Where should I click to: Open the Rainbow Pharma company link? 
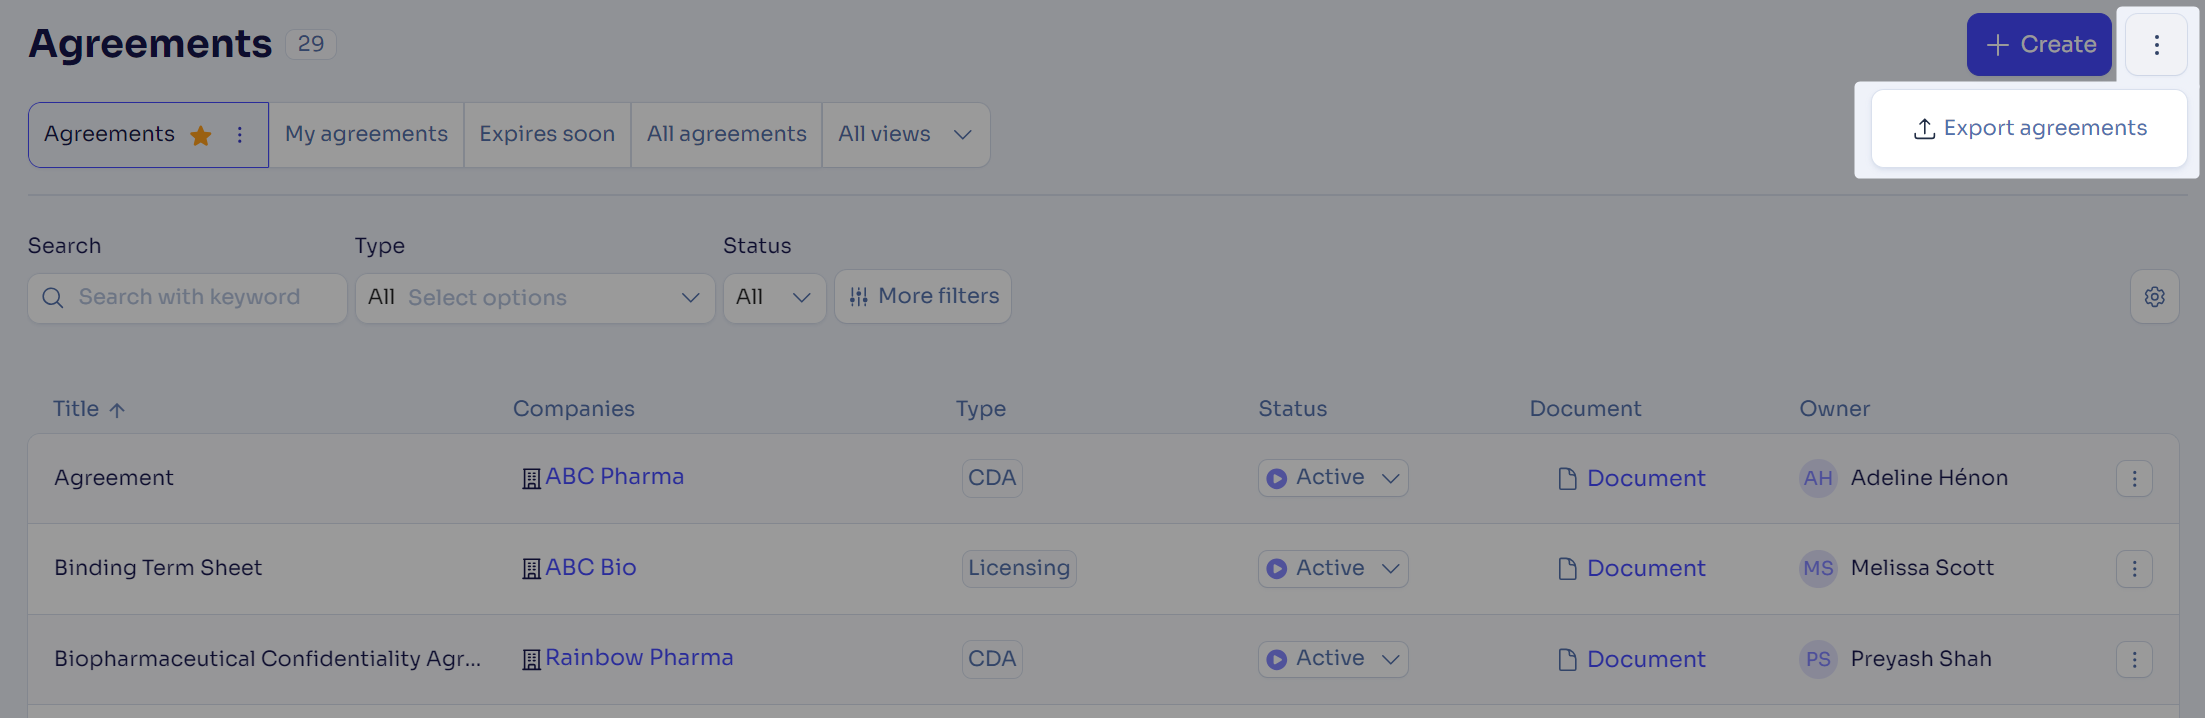[639, 658]
